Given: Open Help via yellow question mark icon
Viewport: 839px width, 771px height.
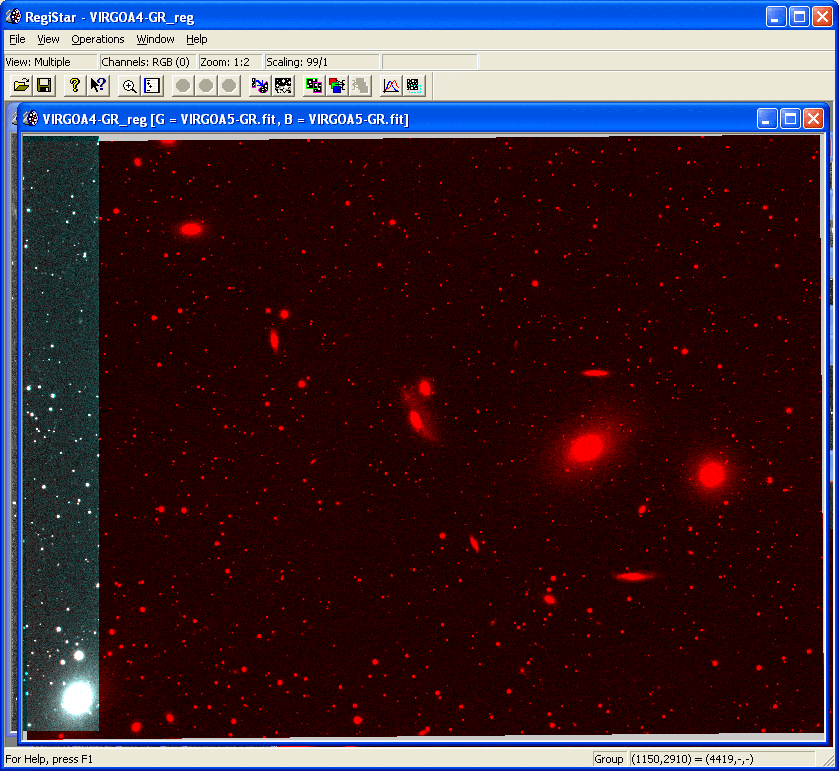Looking at the screenshot, I should click(x=74, y=86).
